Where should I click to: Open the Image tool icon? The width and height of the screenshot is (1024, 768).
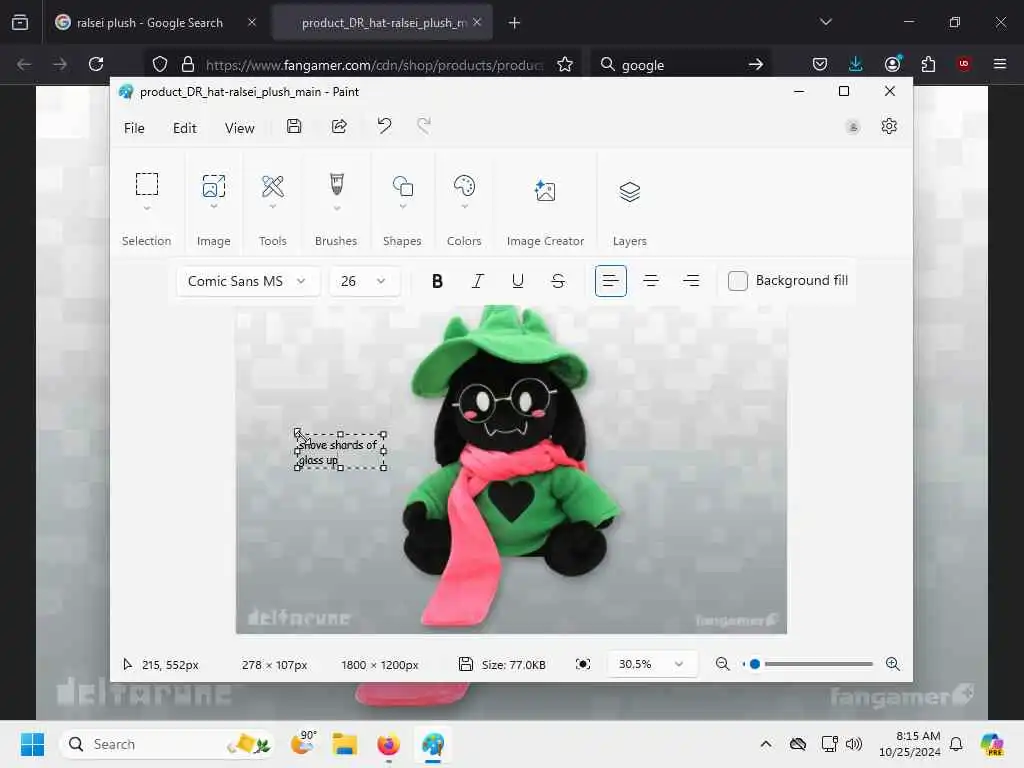point(214,185)
